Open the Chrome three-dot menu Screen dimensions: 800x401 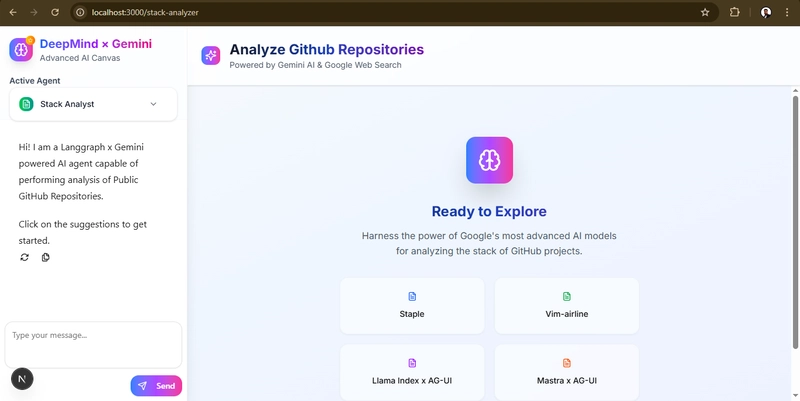(x=787, y=12)
